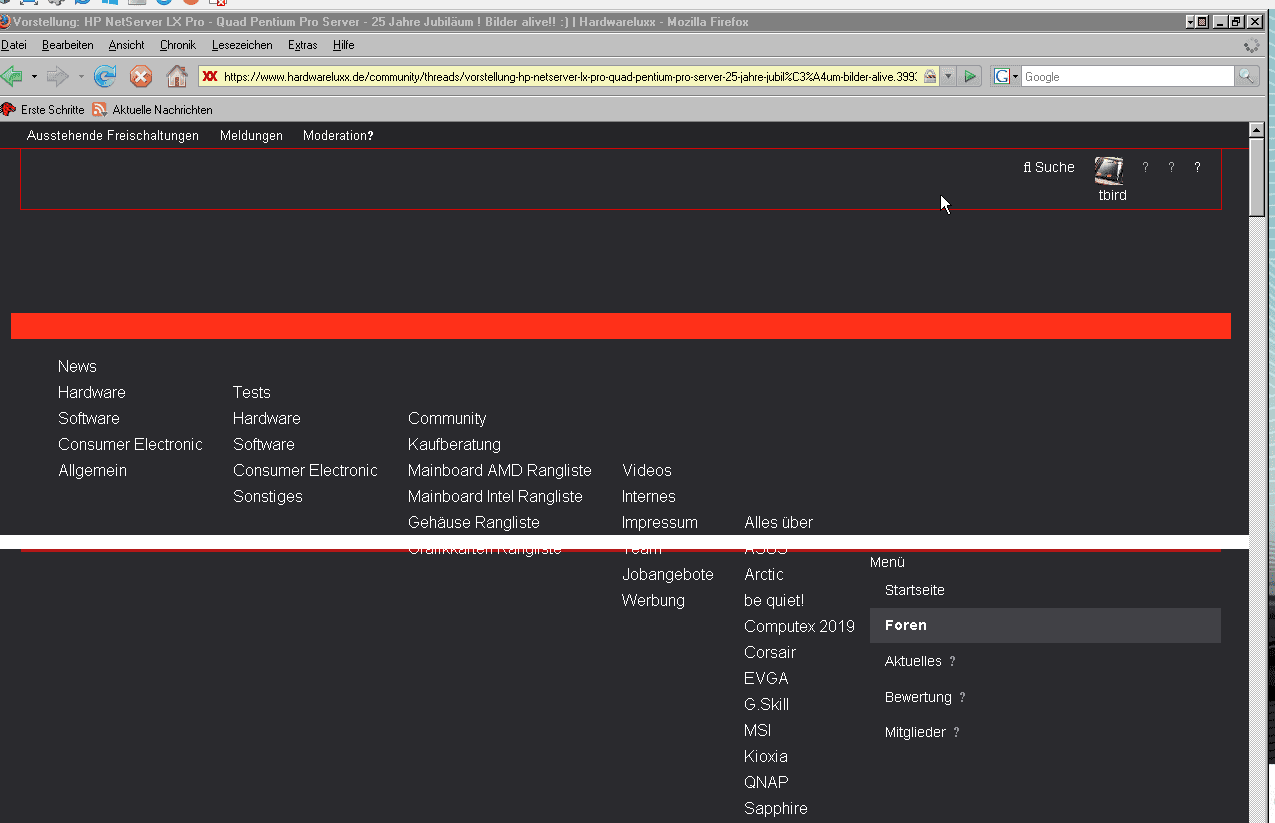Open the Kioxia brand link
1275x823 pixels.
(x=766, y=756)
